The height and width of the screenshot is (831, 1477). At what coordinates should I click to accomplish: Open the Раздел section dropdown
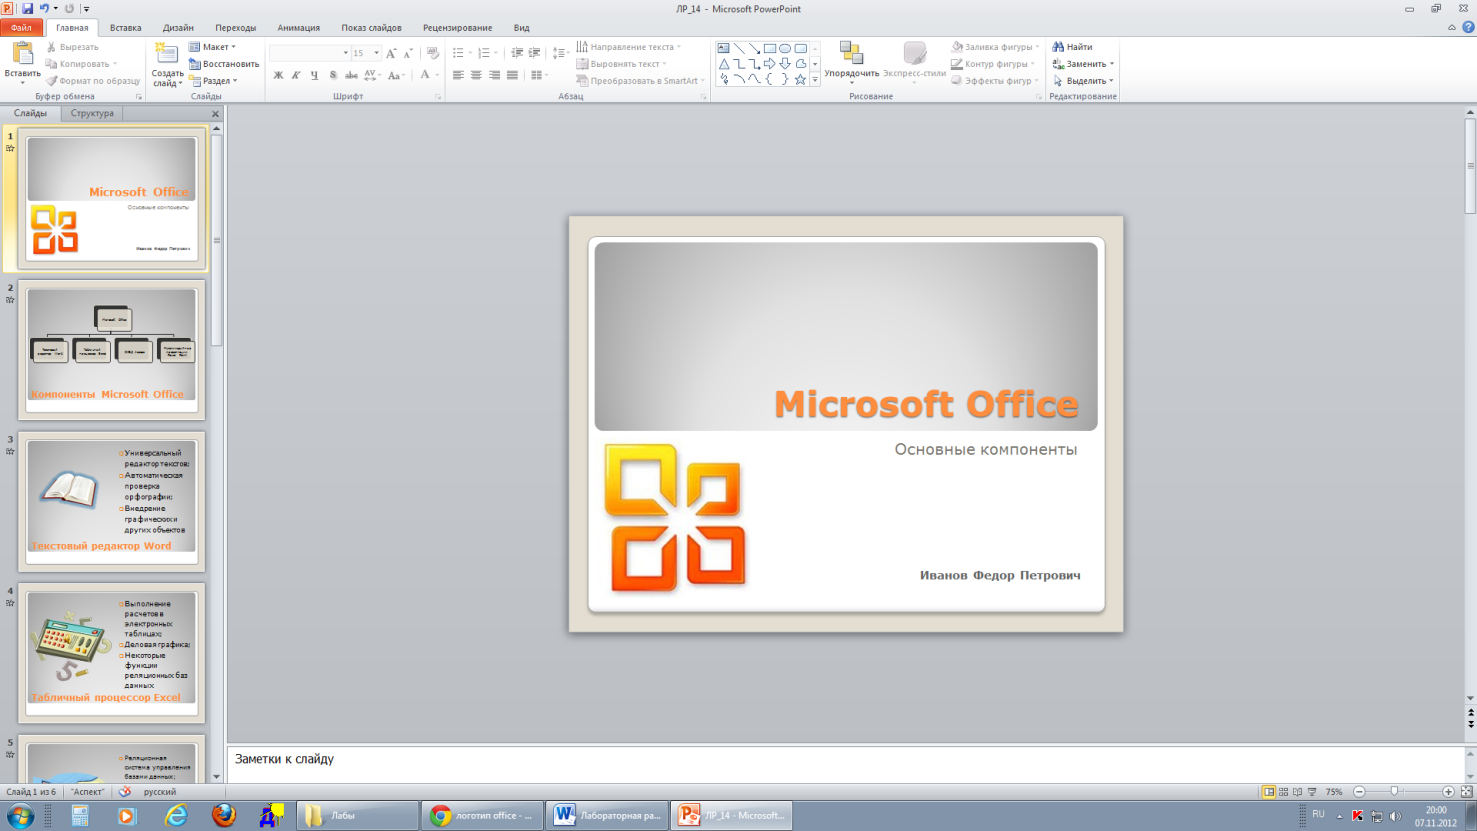coord(214,81)
